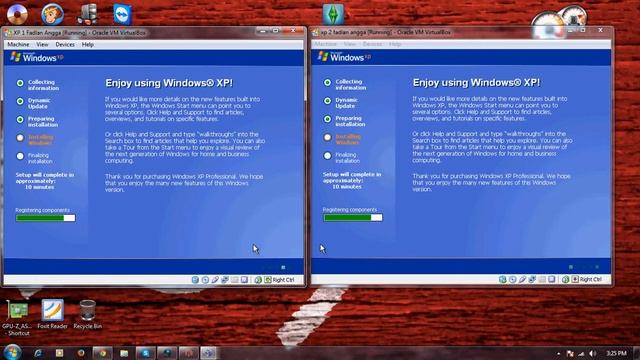Click Windows XP logo in XP 1 window

[x=37, y=57]
